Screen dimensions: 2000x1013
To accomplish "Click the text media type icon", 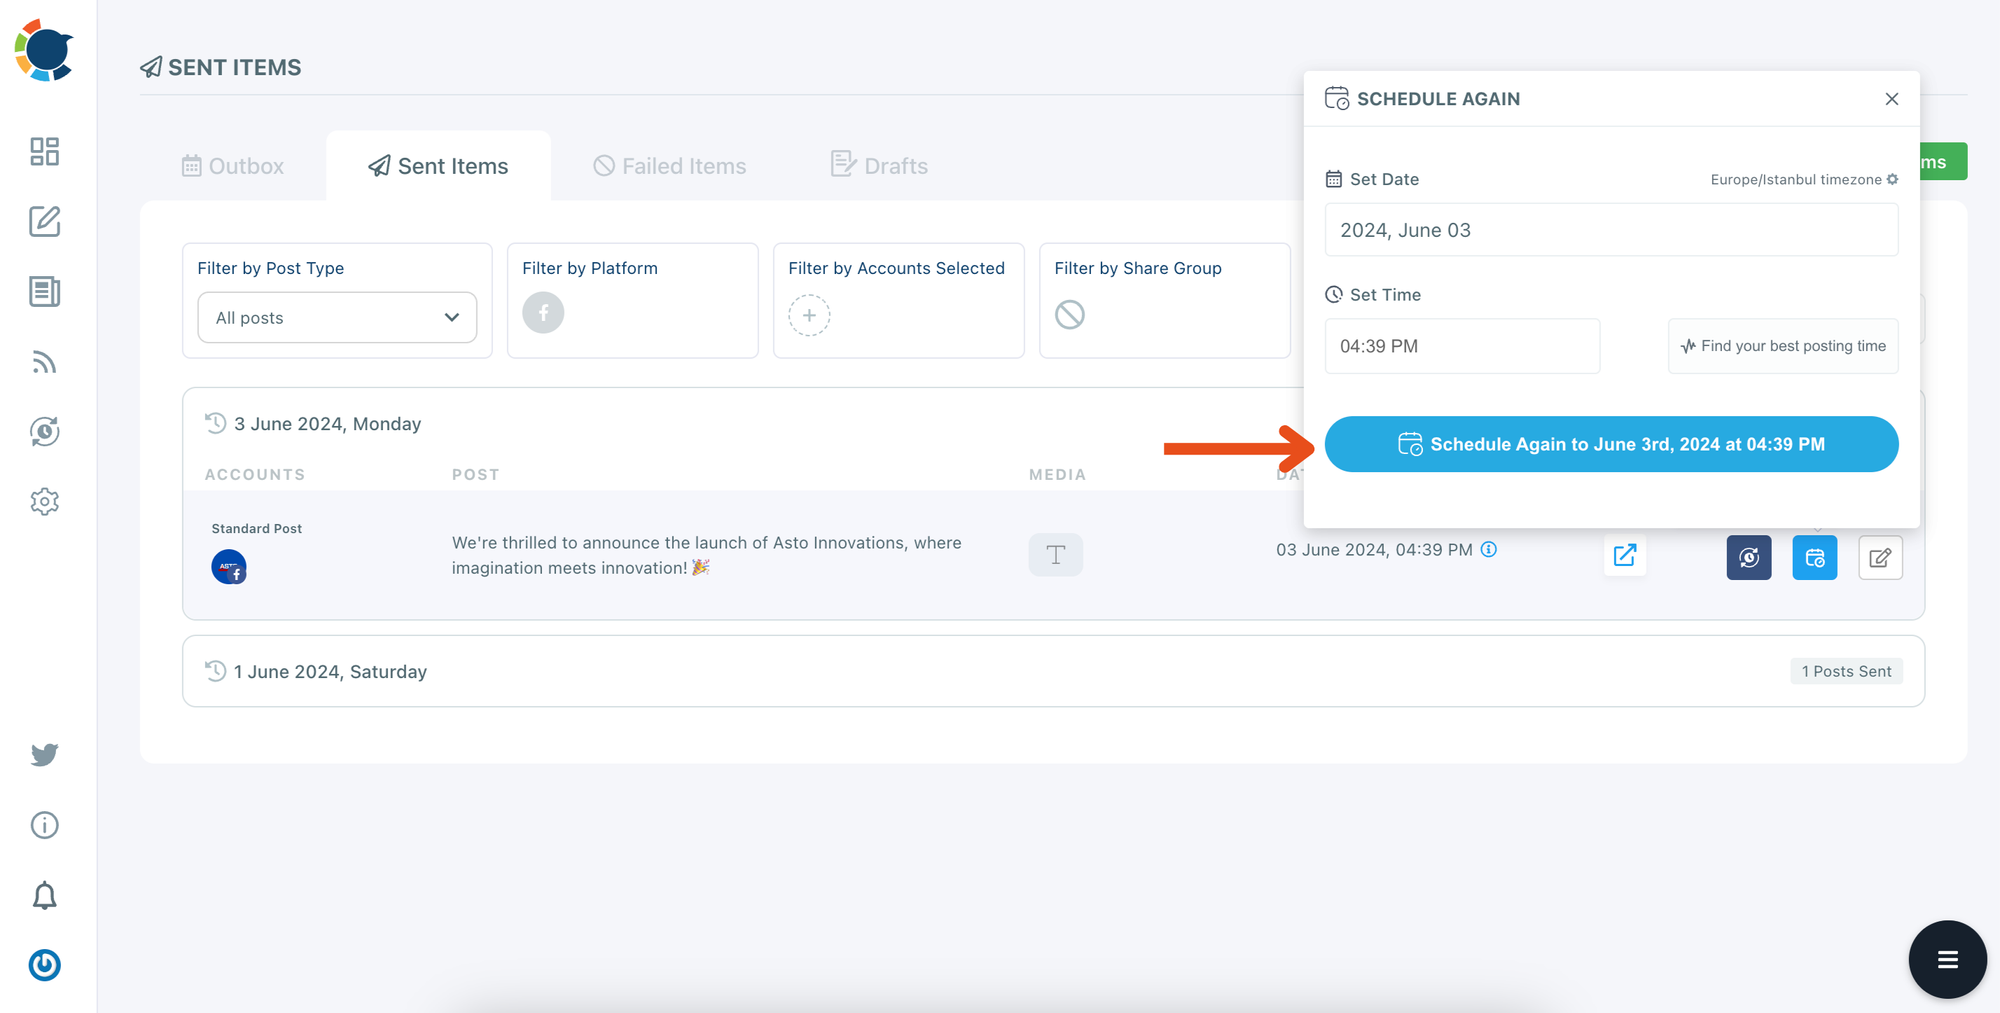I will pos(1056,555).
